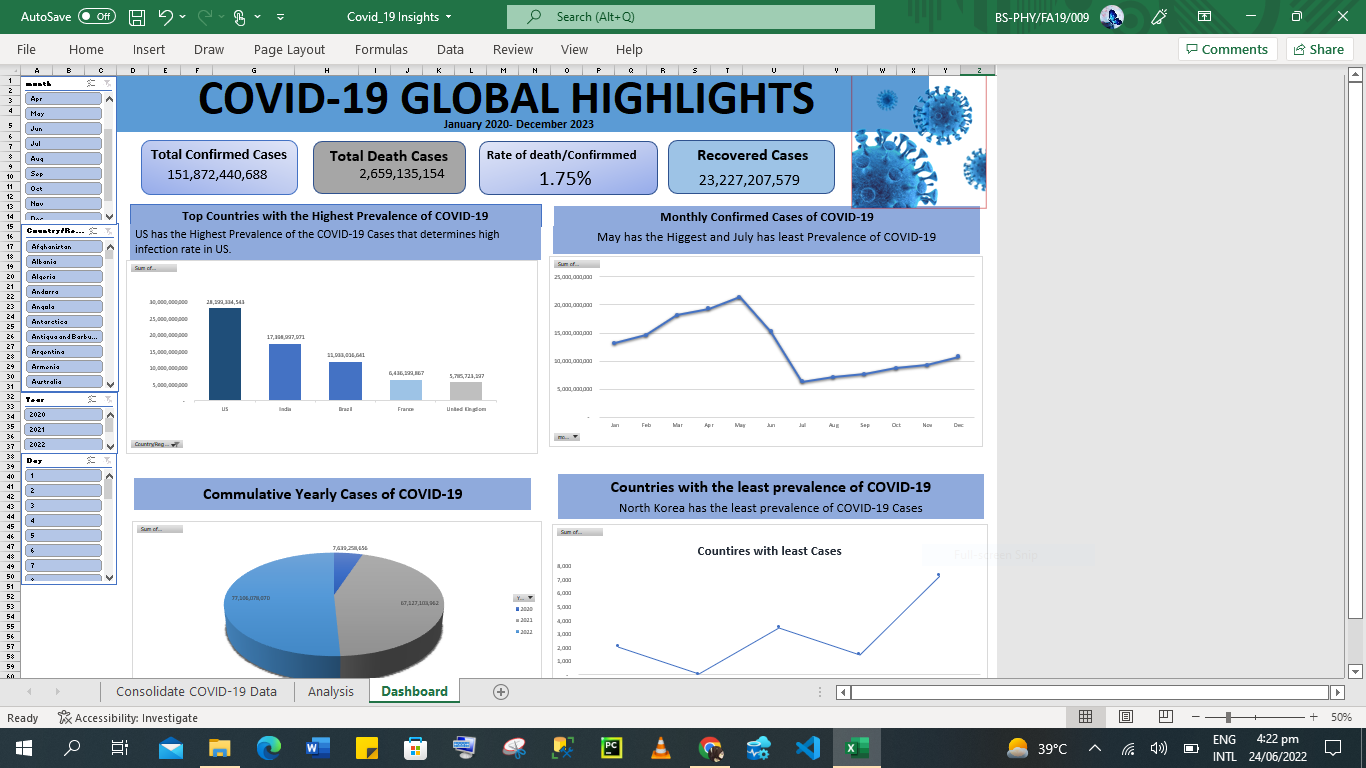The width and height of the screenshot is (1366, 768).
Task: Open VLC from the taskbar
Action: pyautogui.click(x=660, y=747)
